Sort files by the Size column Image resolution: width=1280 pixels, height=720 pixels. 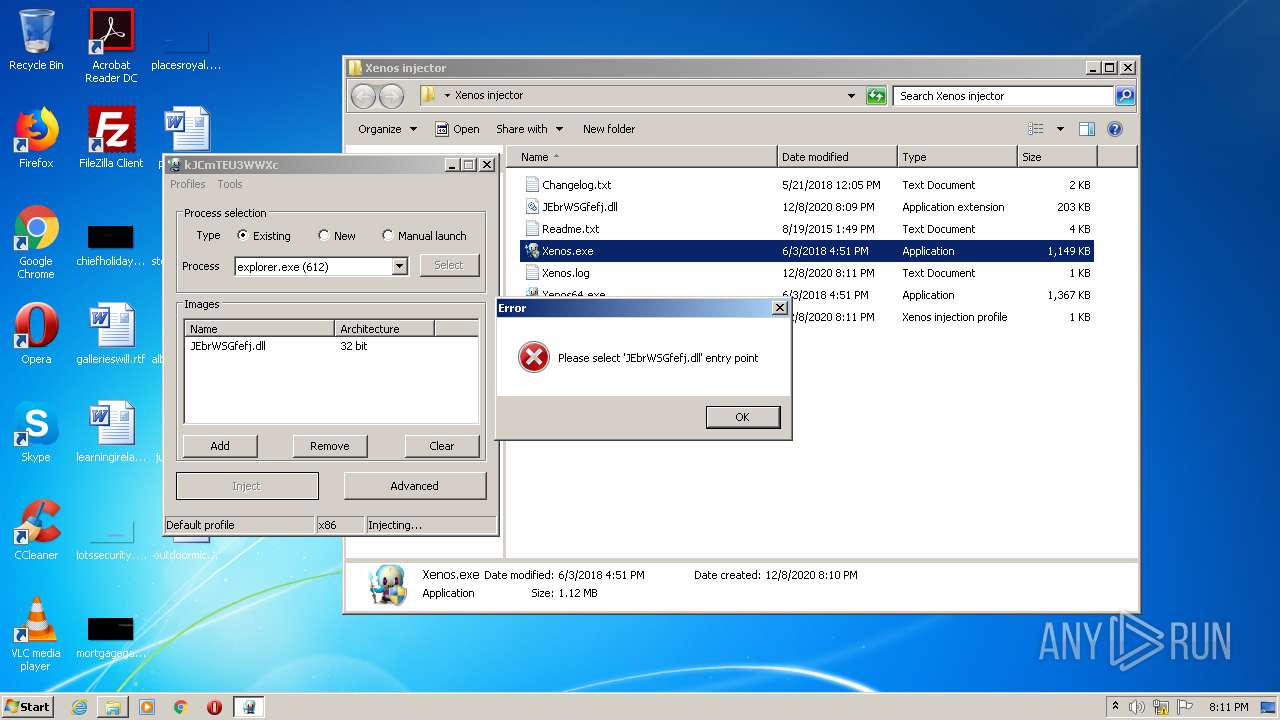click(x=1057, y=157)
